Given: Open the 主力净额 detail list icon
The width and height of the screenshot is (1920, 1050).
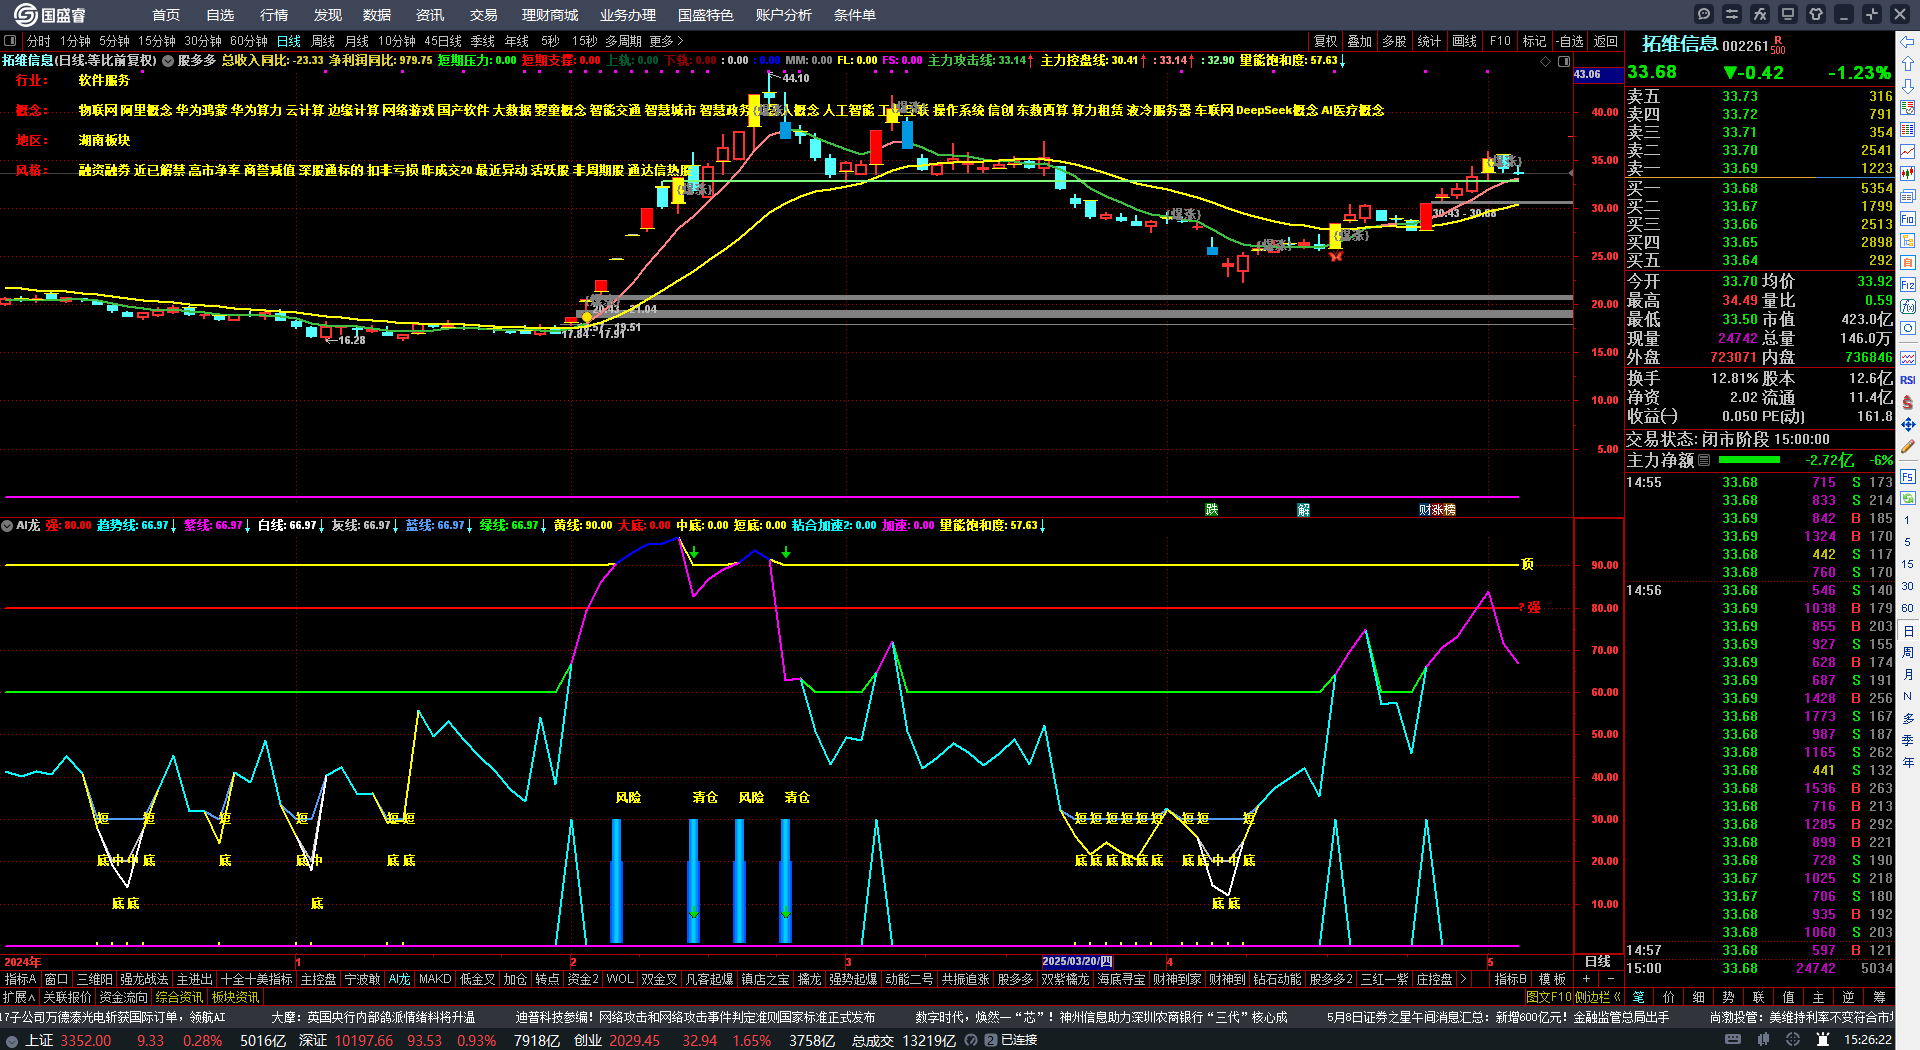Looking at the screenshot, I should 1705,460.
